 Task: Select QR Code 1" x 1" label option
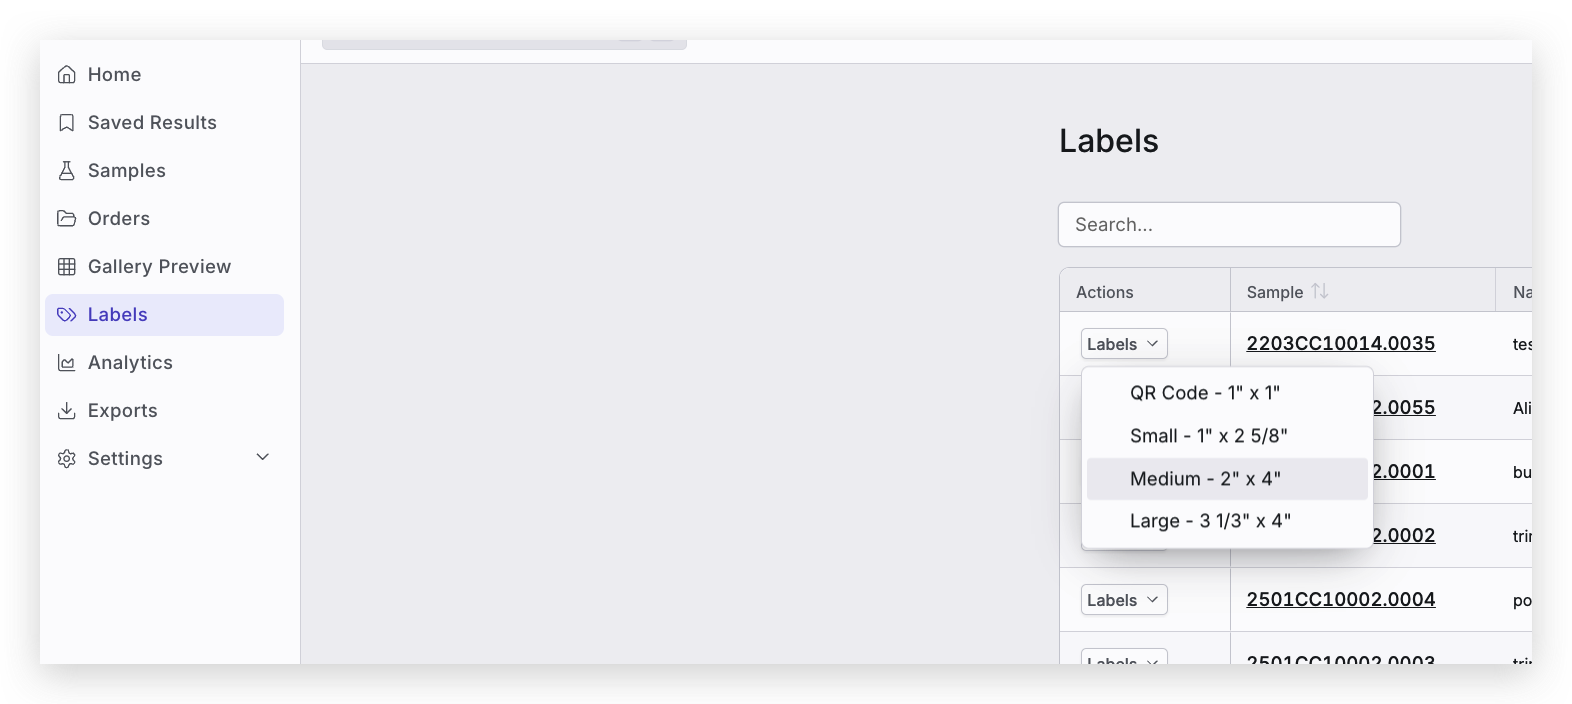pos(1204,393)
